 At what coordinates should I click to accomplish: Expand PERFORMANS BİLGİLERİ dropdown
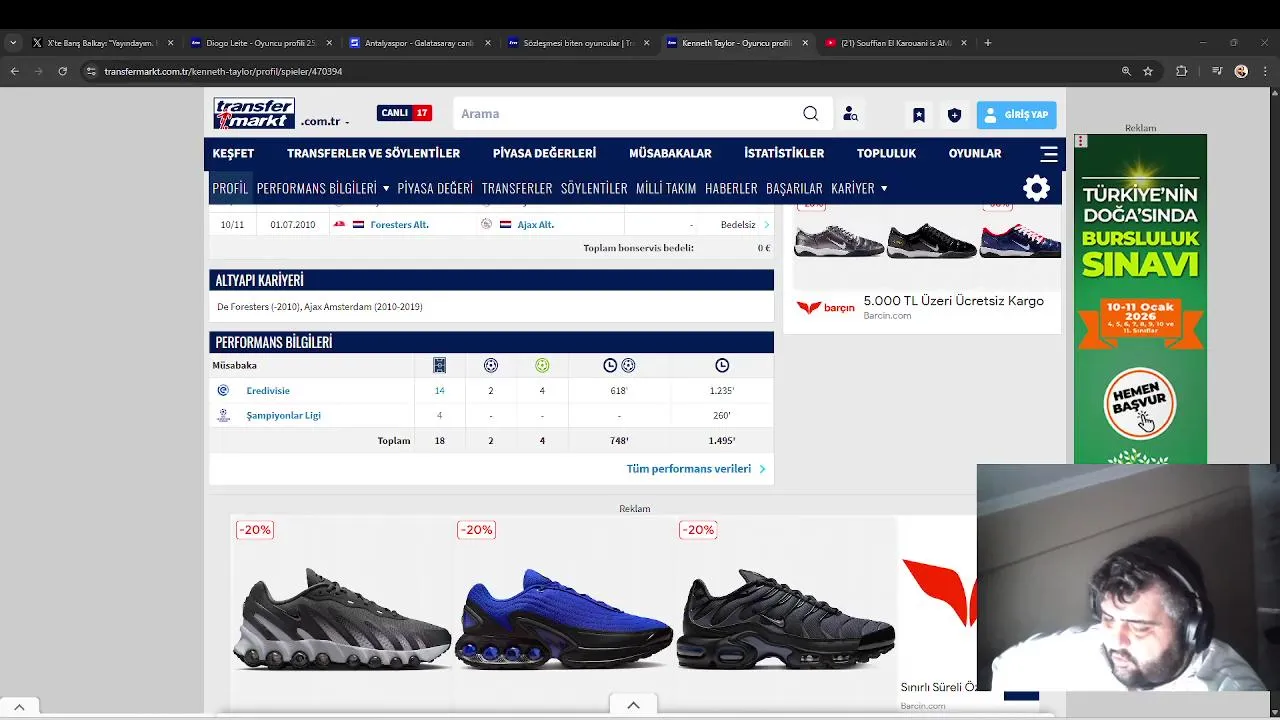pos(323,188)
